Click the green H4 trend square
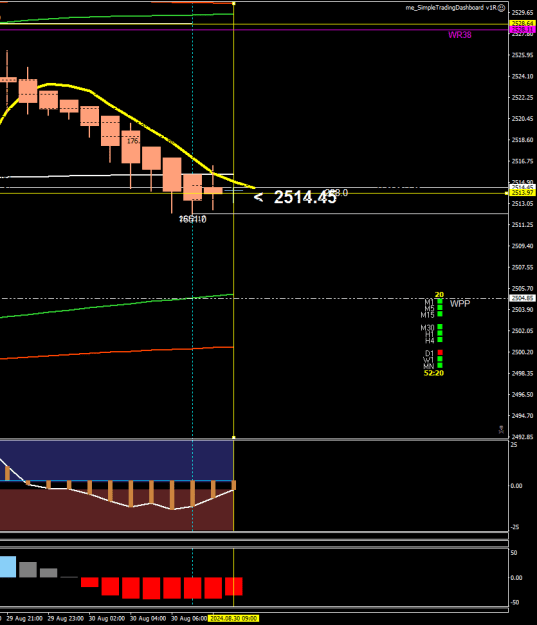Viewport: 537px width, 625px height. 440,340
